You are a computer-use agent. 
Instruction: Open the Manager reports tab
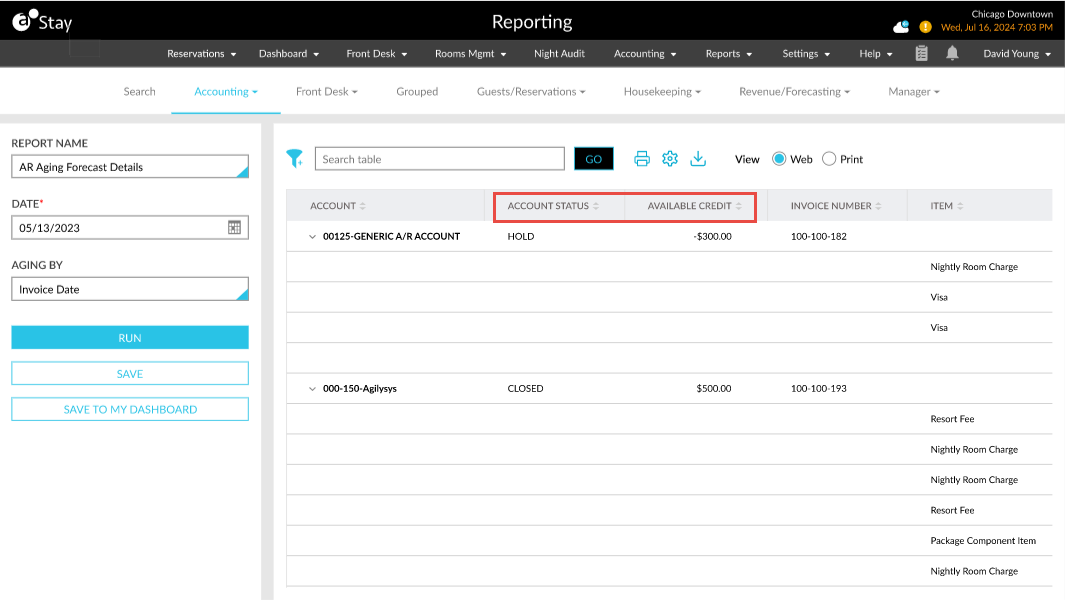click(x=914, y=92)
